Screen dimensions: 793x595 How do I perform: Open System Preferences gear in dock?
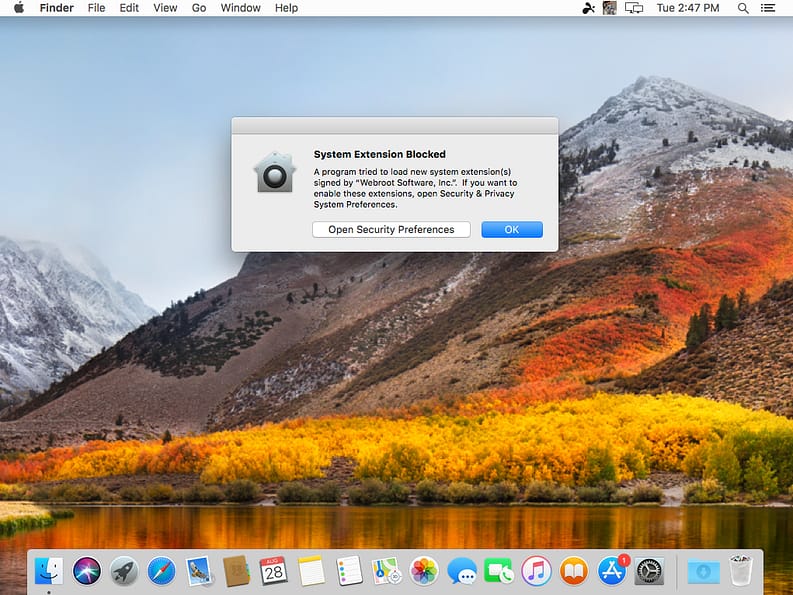click(x=649, y=571)
